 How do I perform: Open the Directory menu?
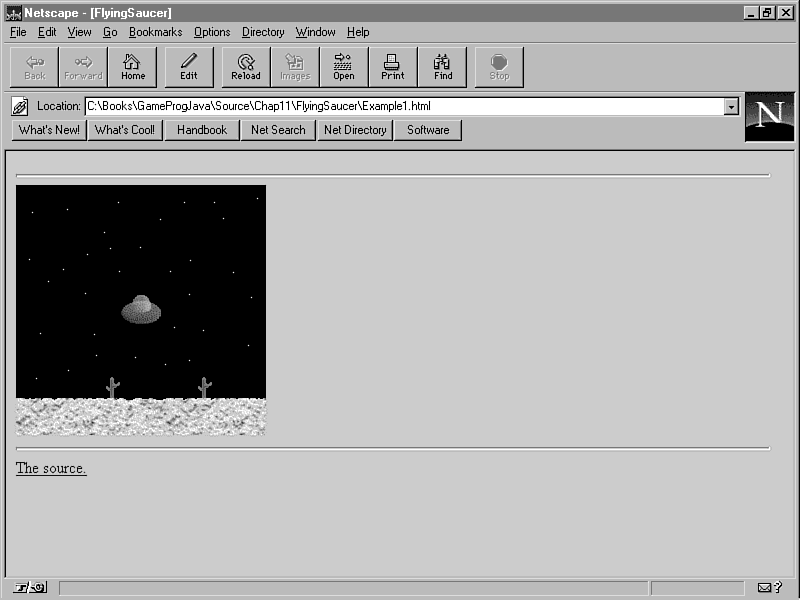[263, 32]
